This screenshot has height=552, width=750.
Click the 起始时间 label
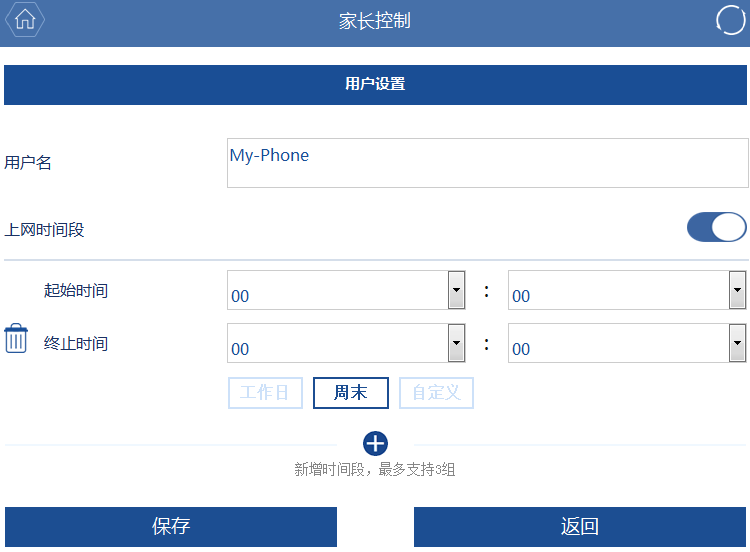pos(76,290)
